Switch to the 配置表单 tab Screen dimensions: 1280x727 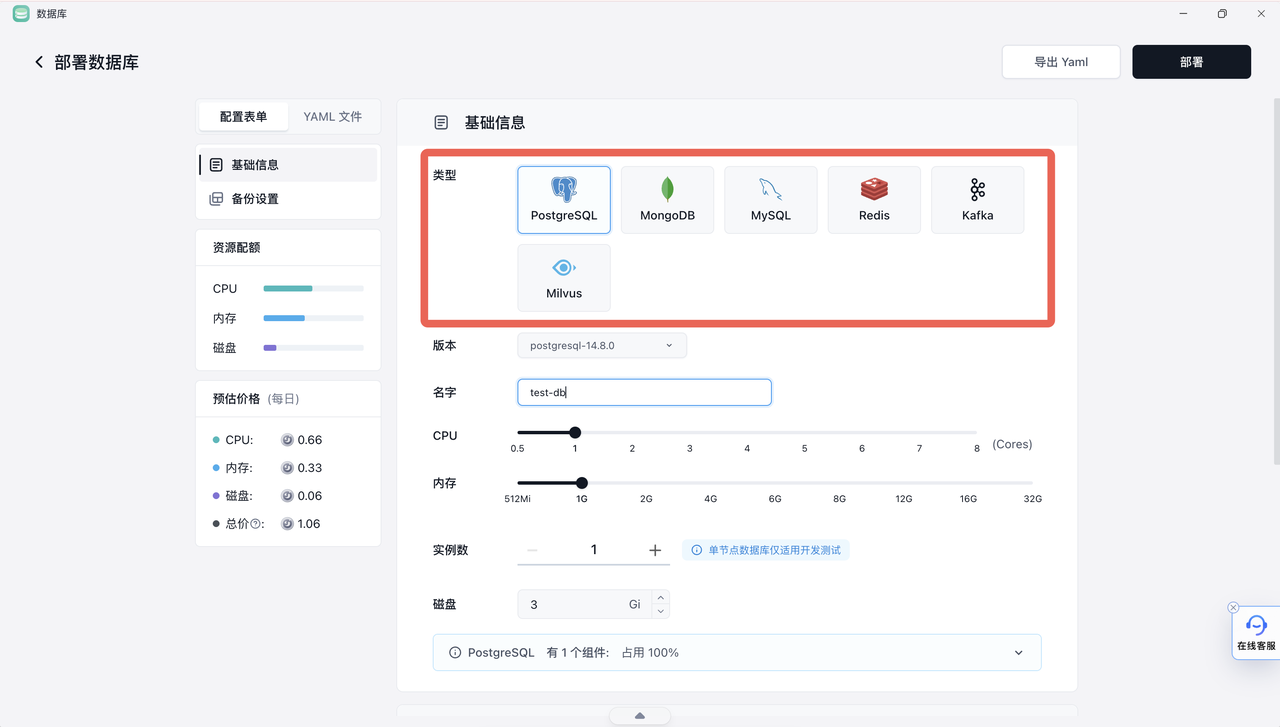(244, 117)
